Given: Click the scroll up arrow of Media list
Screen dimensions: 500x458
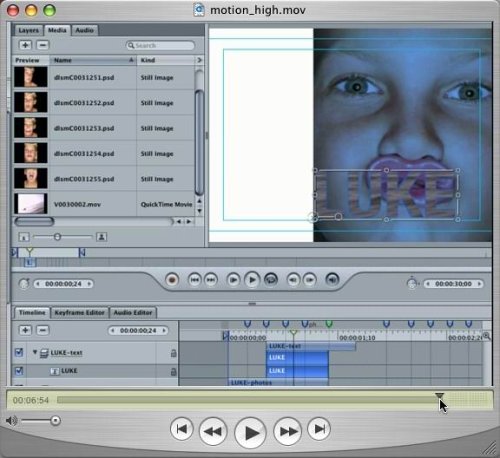Looking at the screenshot, I should point(199,201).
